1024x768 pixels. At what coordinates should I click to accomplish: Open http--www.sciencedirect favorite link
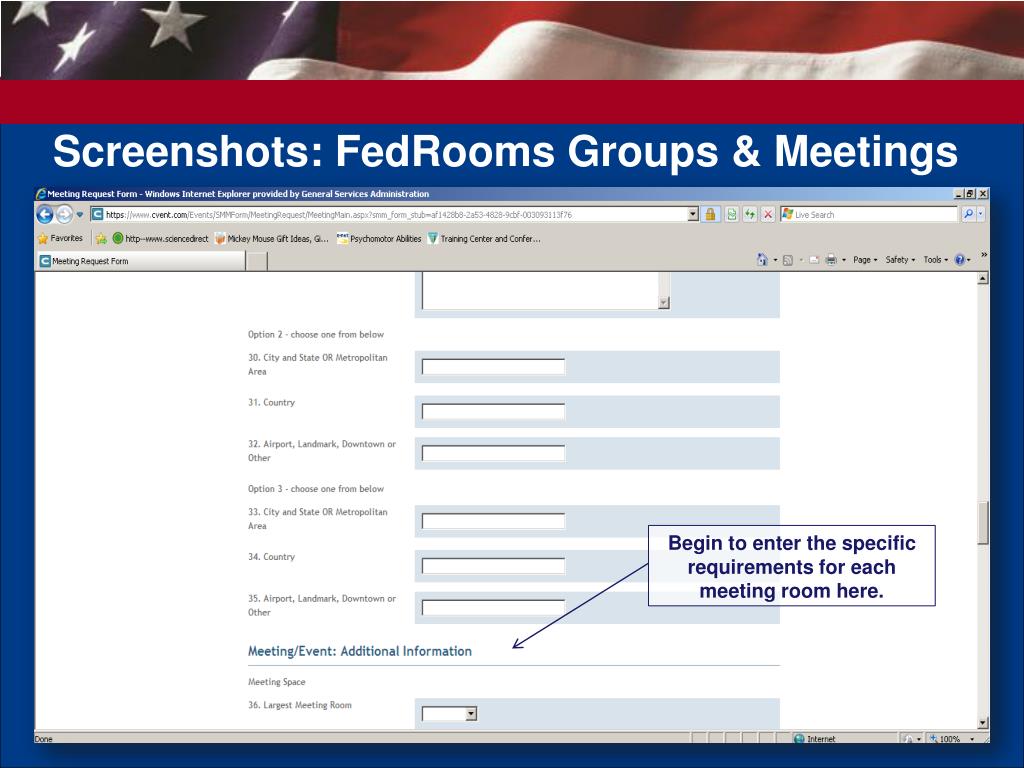tap(161, 238)
